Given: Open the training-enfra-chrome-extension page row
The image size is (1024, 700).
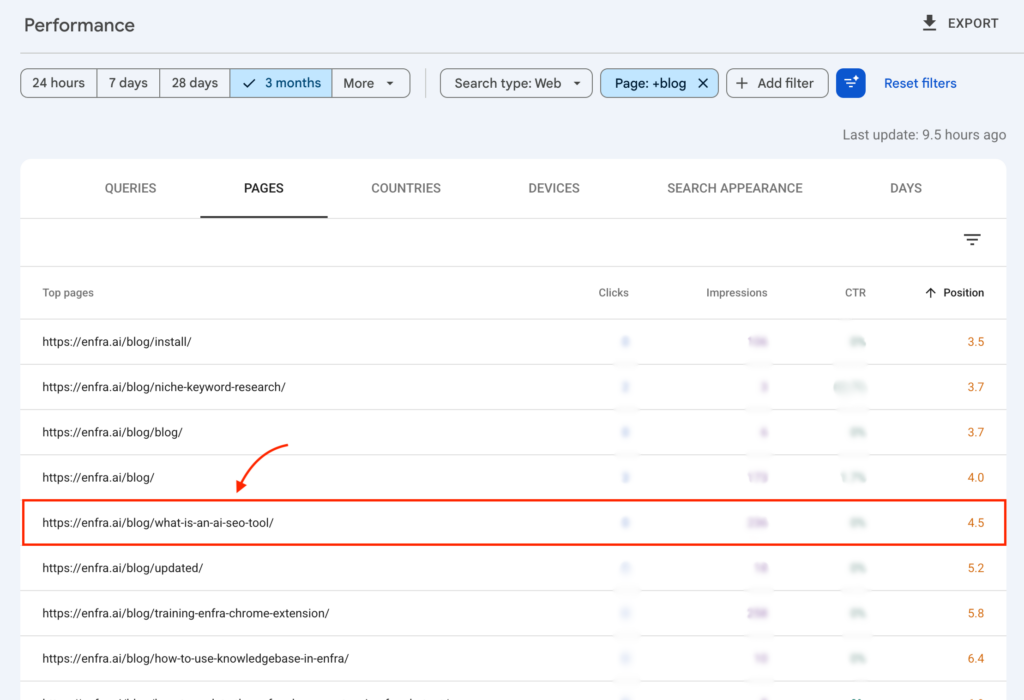Looking at the screenshot, I should click(x=513, y=613).
